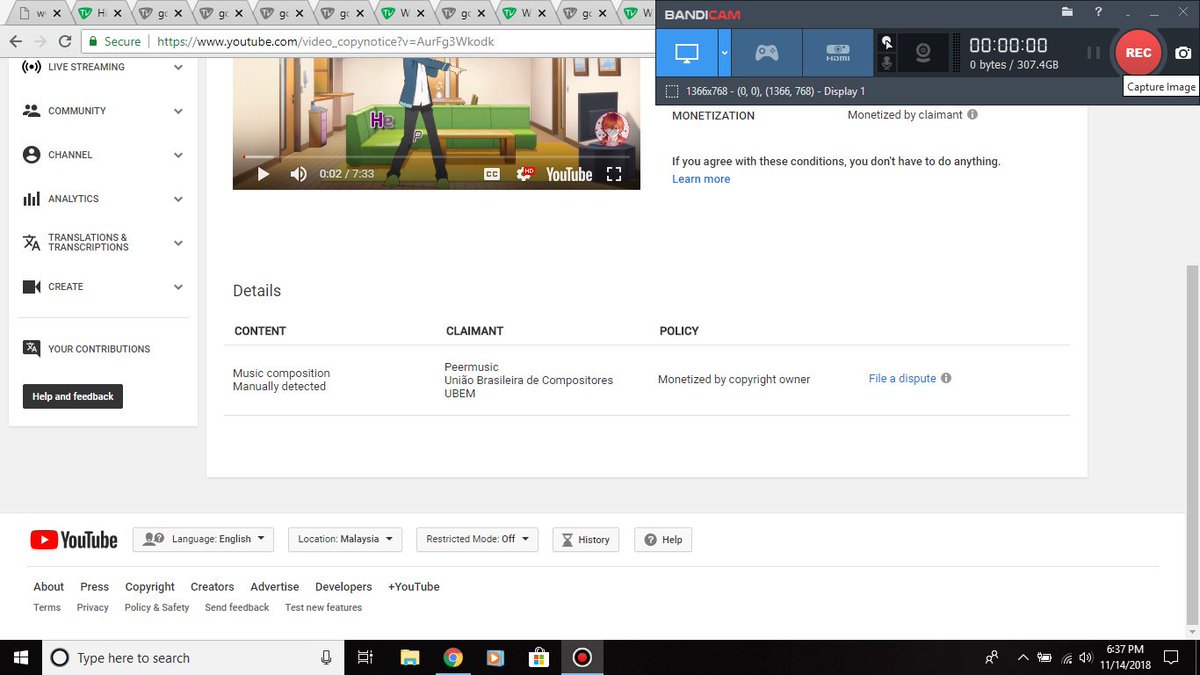Open the Language: English dropdown

pos(203,539)
